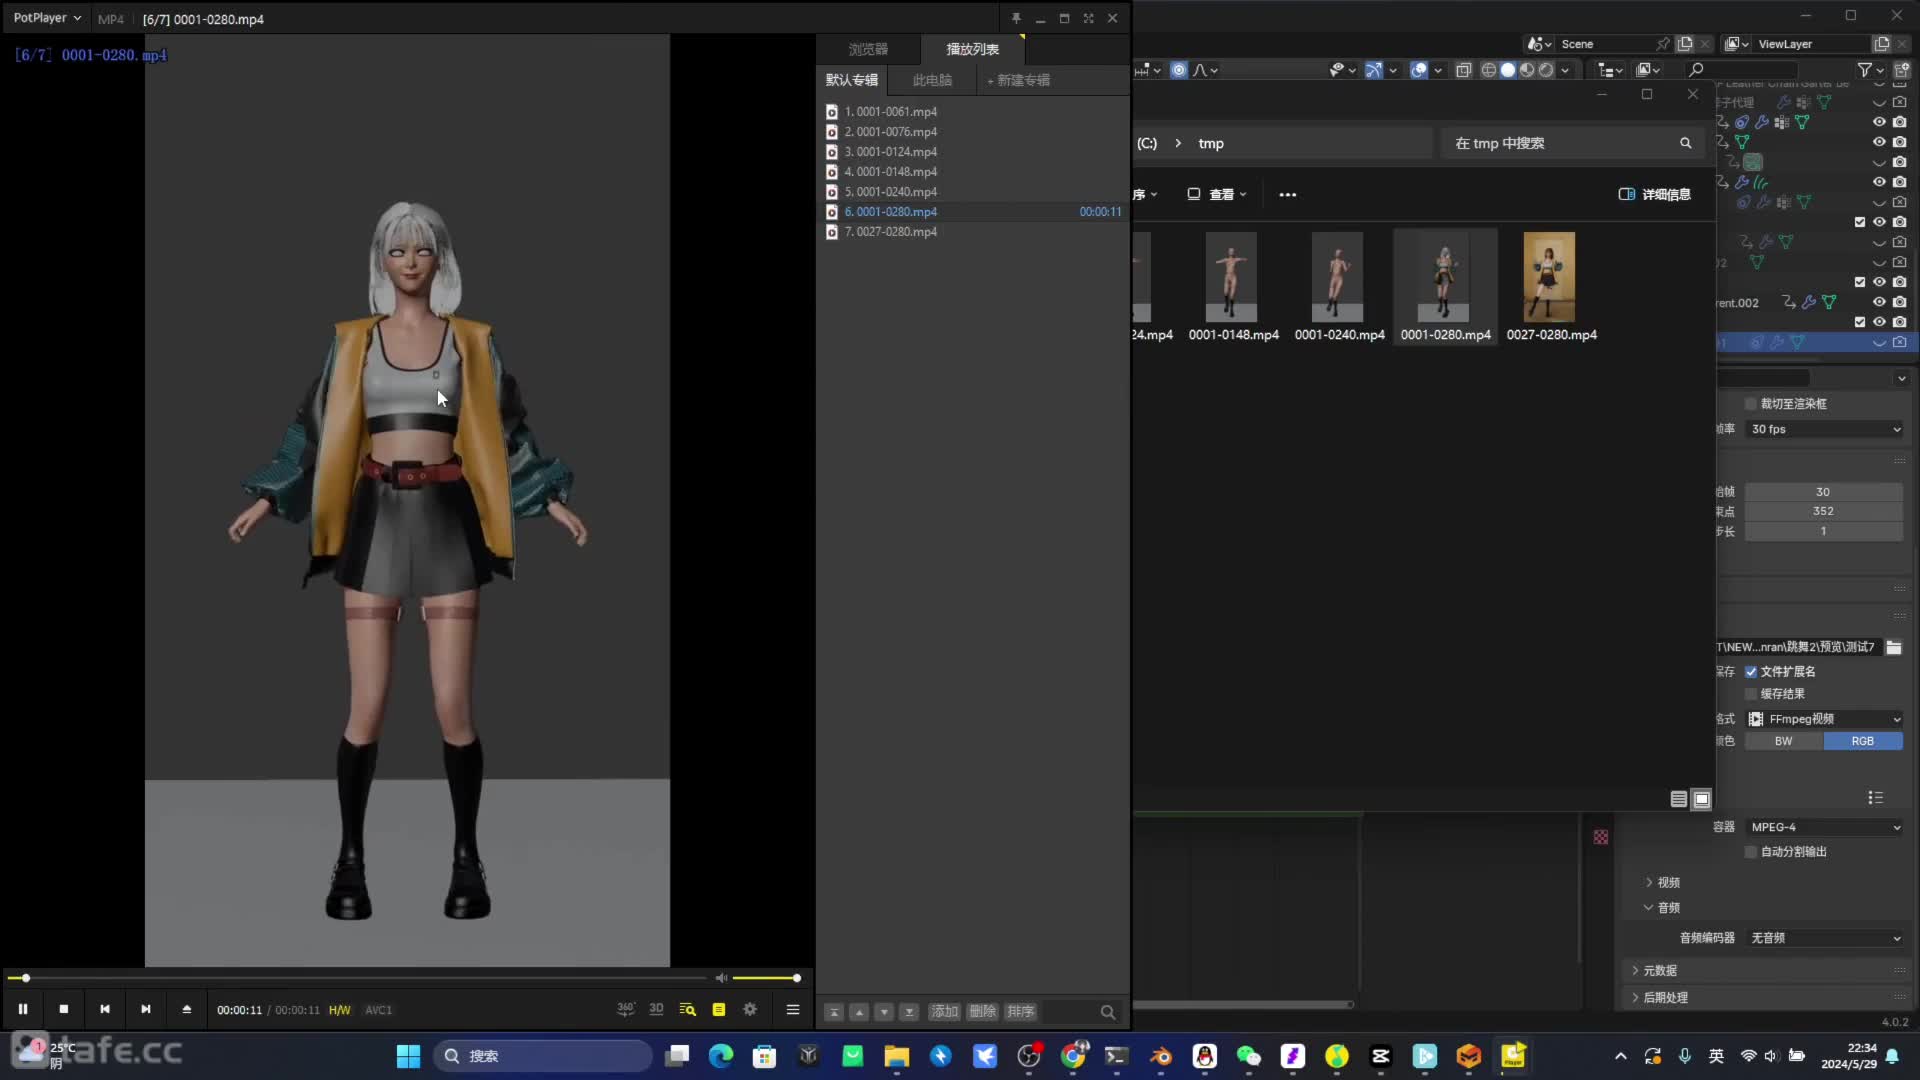1920x1080 pixels.
Task: Skip to the next file in PotPlayer
Action: [x=146, y=1010]
